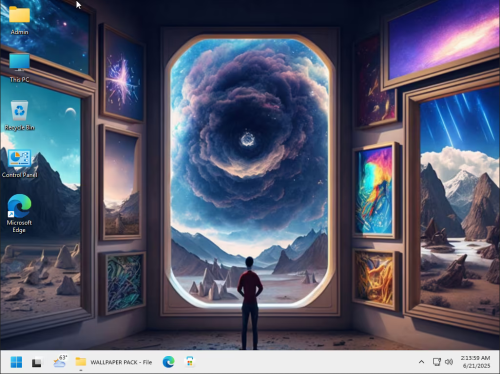Open Microsoft Store from the taskbar
The height and width of the screenshot is (374, 500).
click(189, 362)
